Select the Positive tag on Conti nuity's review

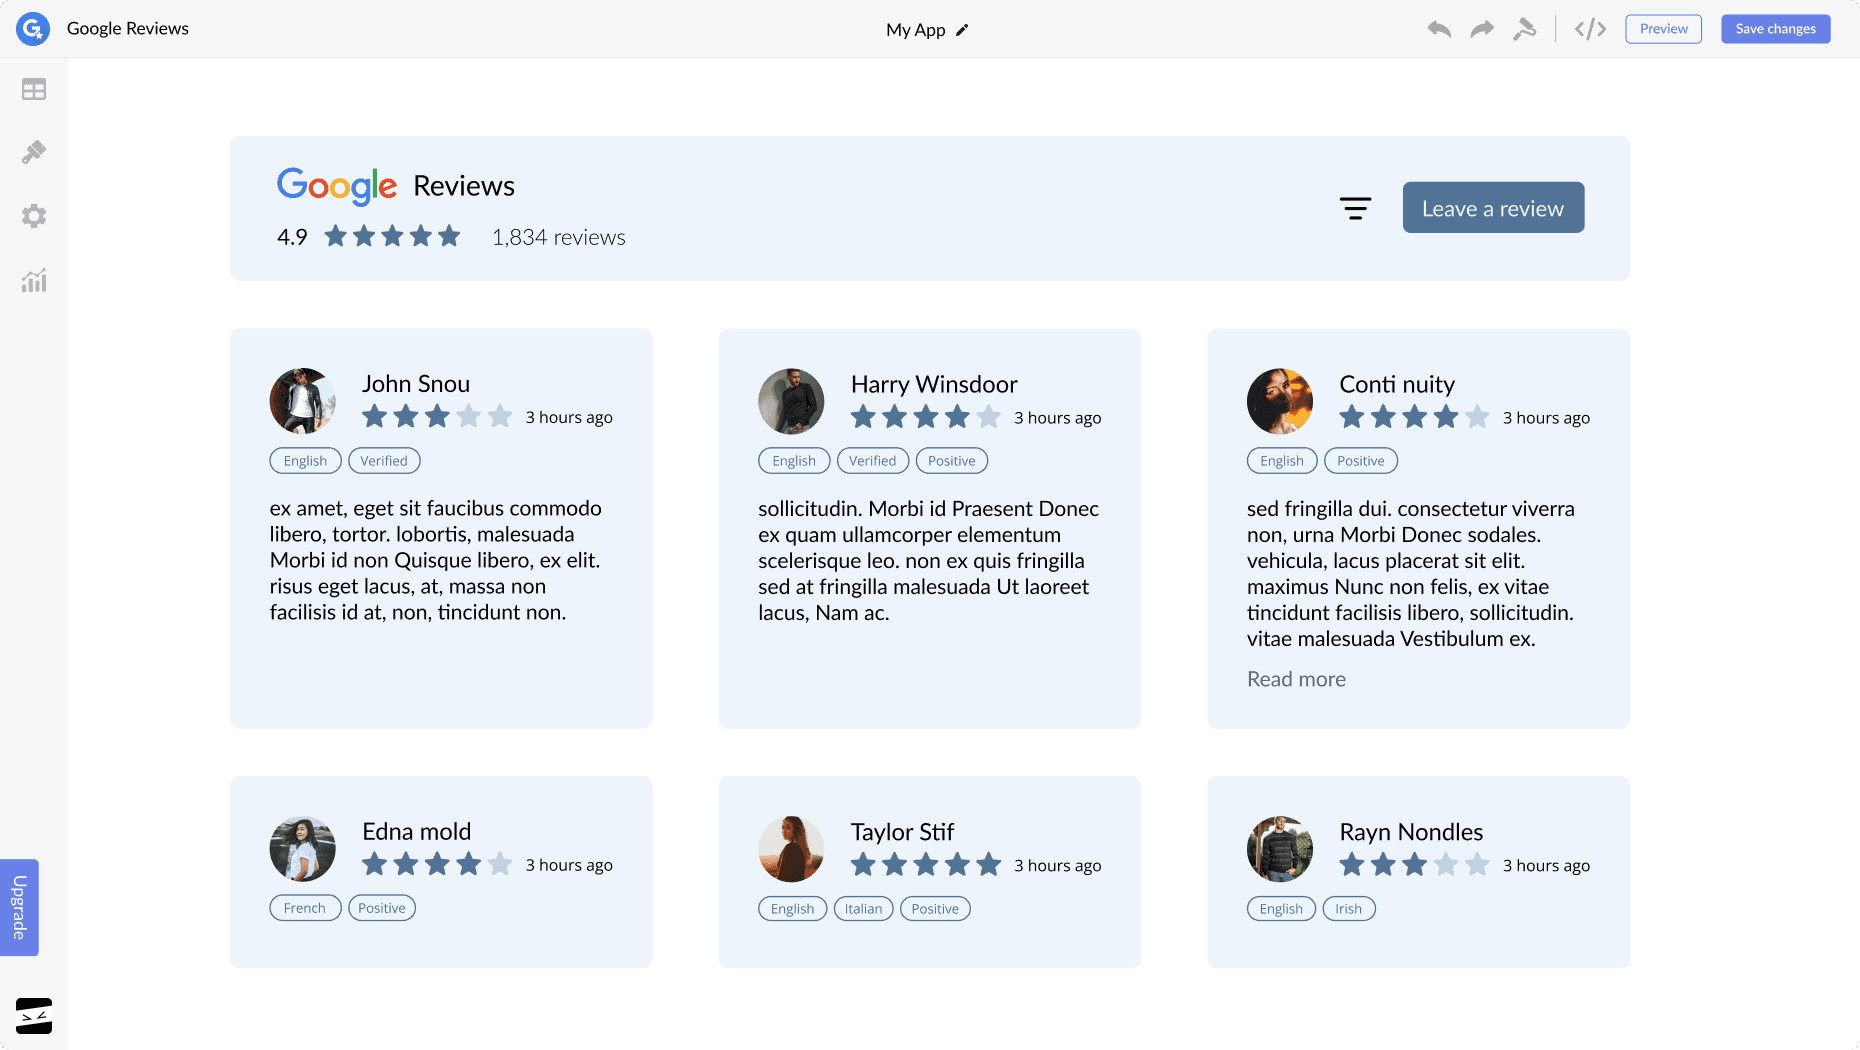(x=1361, y=461)
